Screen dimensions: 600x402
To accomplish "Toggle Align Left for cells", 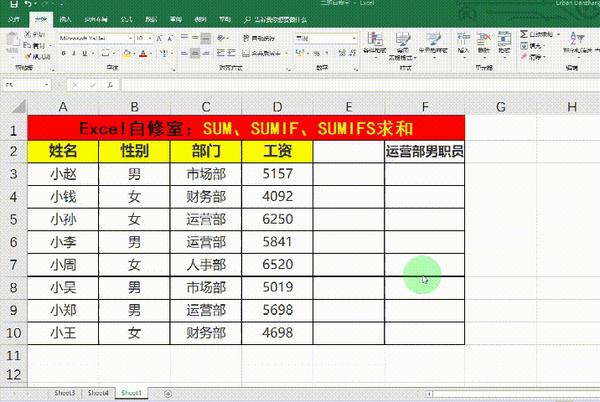I will click(184, 53).
